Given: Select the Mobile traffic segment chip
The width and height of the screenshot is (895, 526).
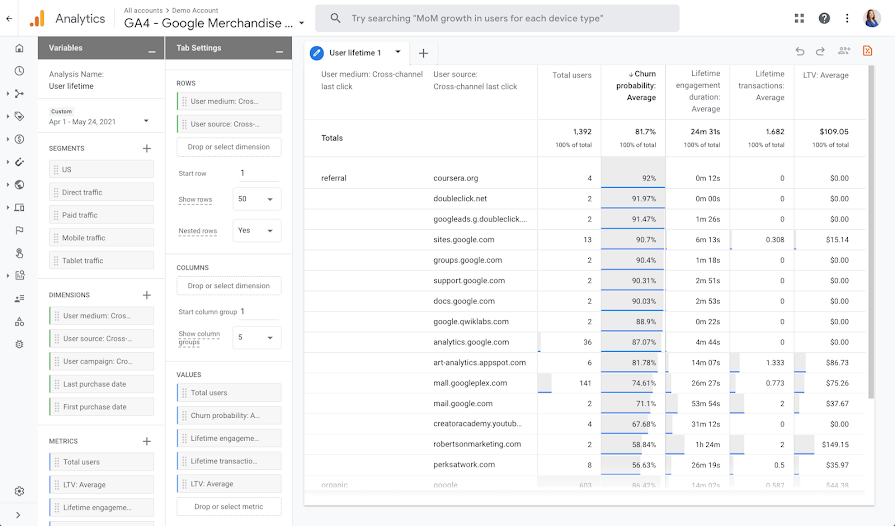Looking at the screenshot, I should [x=102, y=238].
